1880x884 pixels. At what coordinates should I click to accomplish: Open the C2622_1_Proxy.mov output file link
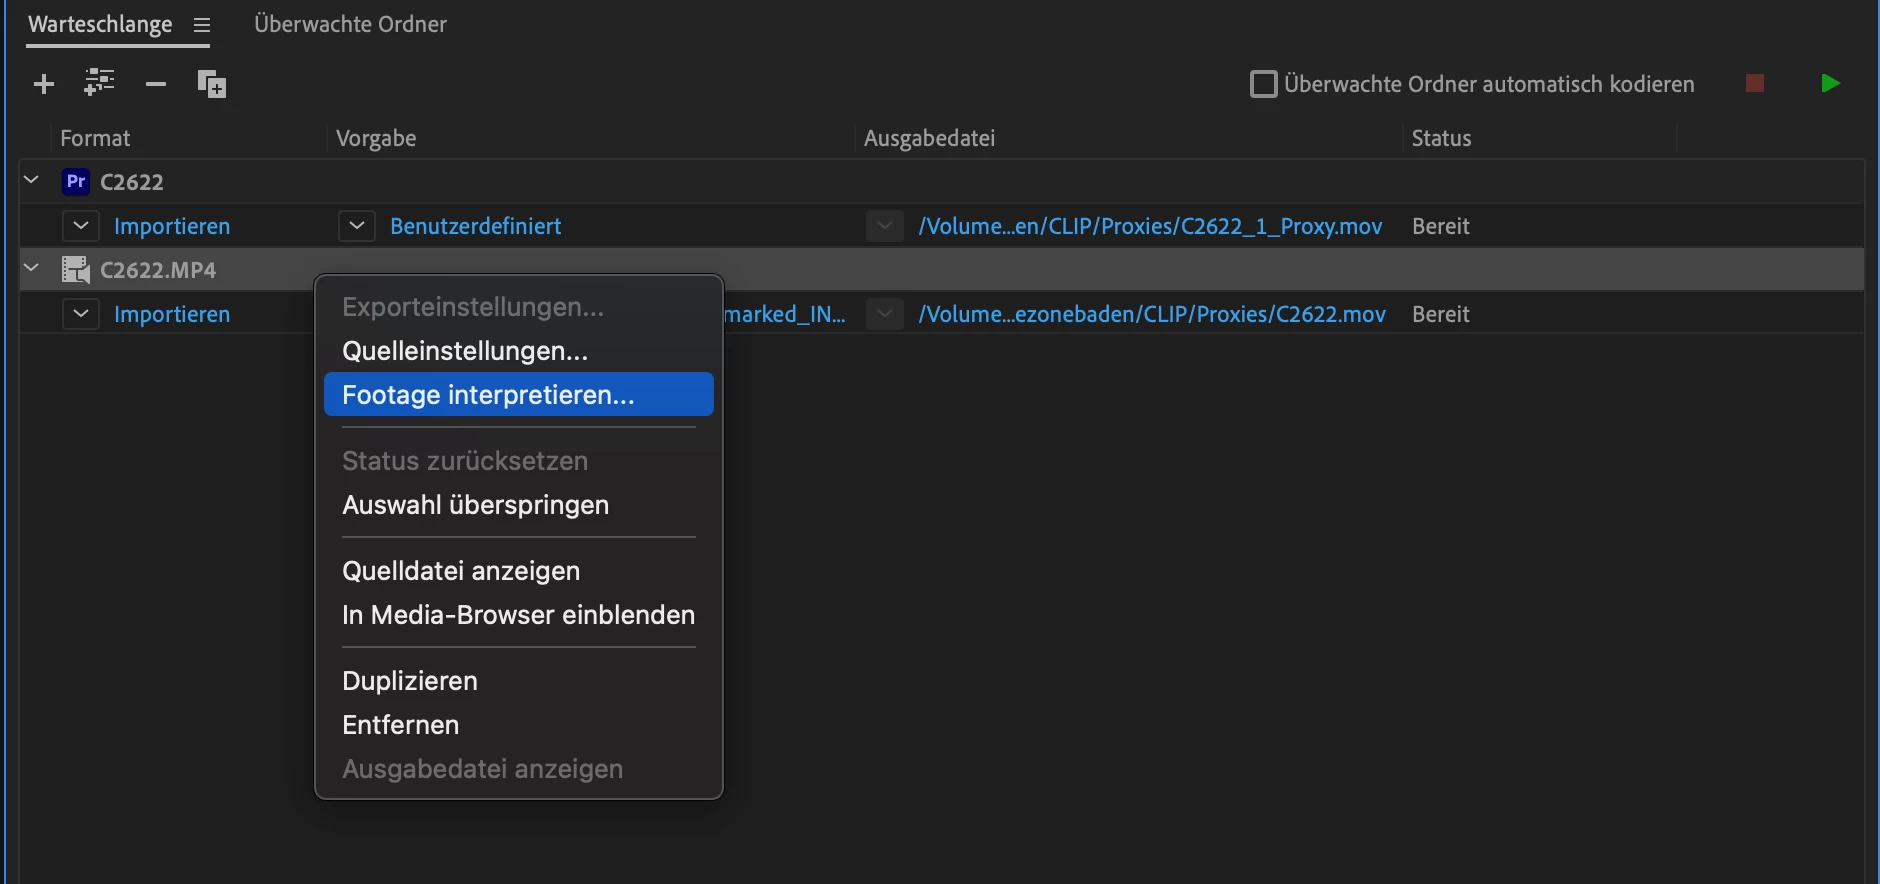click(x=1150, y=226)
